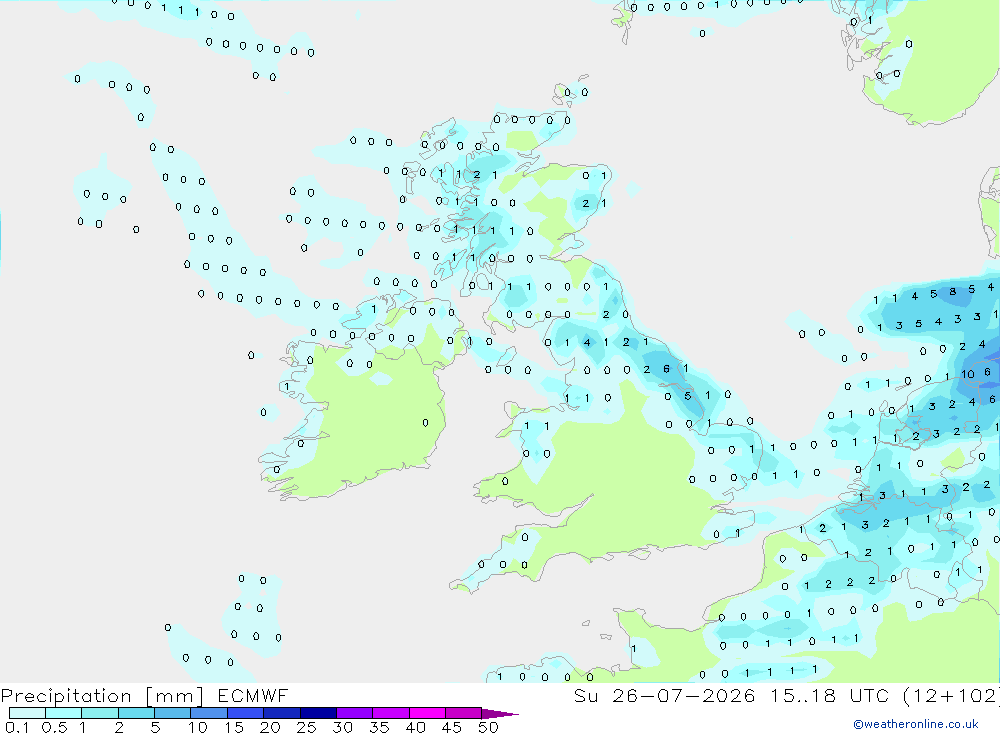
Task: Click the '8' precipitation value over the North Sea
Action: point(952,291)
